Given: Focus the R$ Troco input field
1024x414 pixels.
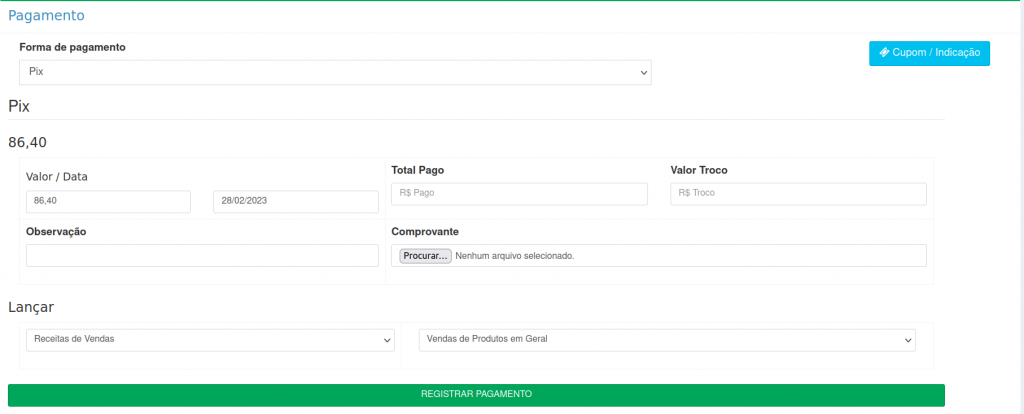Looking at the screenshot, I should 797,194.
